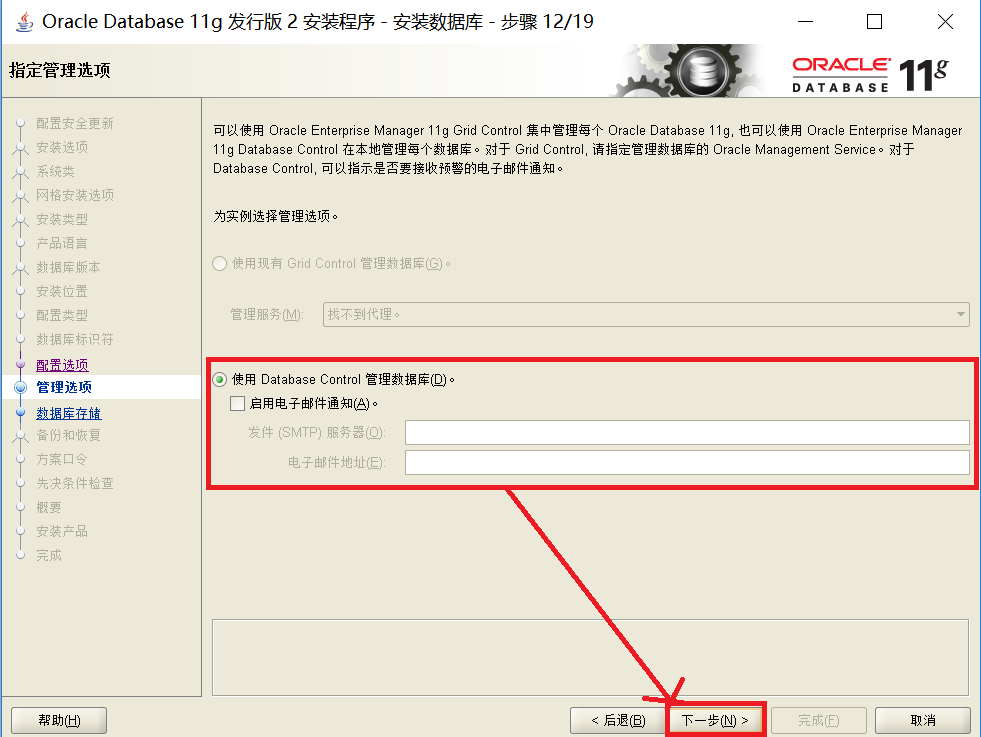Screen dimensions: 981x737
Task: Click the 安装位置 step in sidebar
Action: point(61,291)
